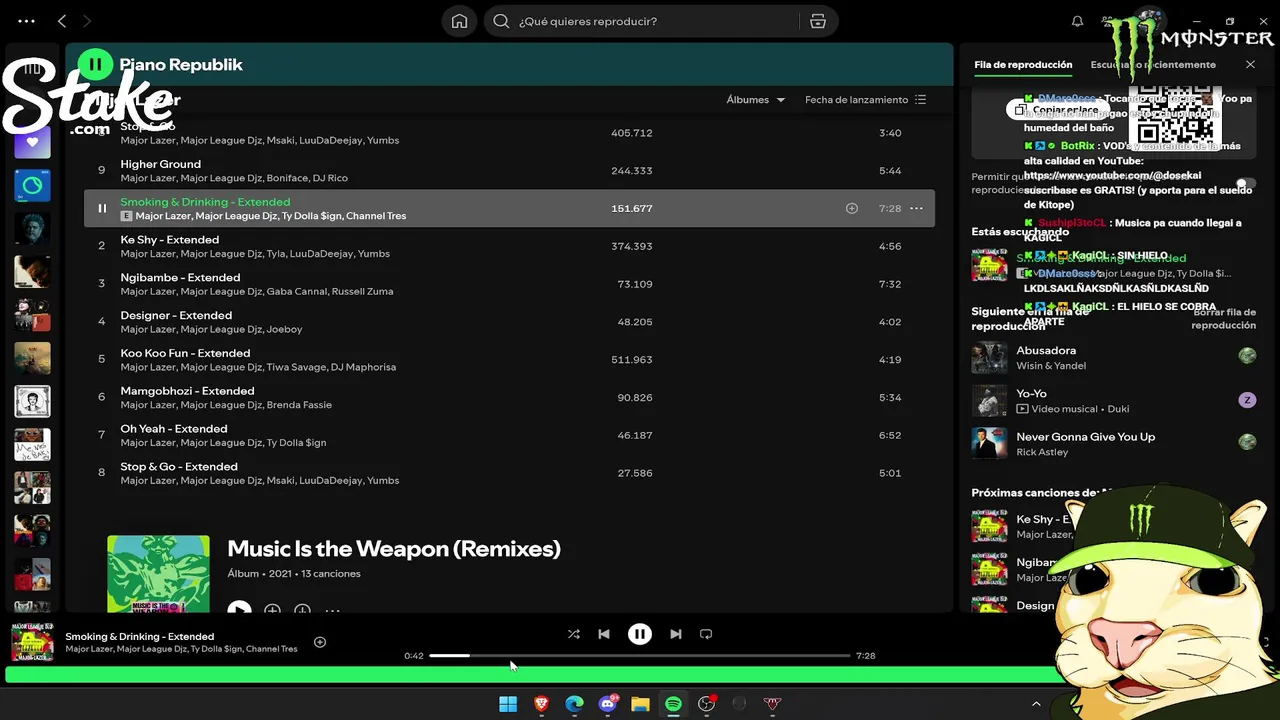Screen dimensions: 1280x720
Task: Switch to Fila de reproducción tab
Action: [1023, 64]
